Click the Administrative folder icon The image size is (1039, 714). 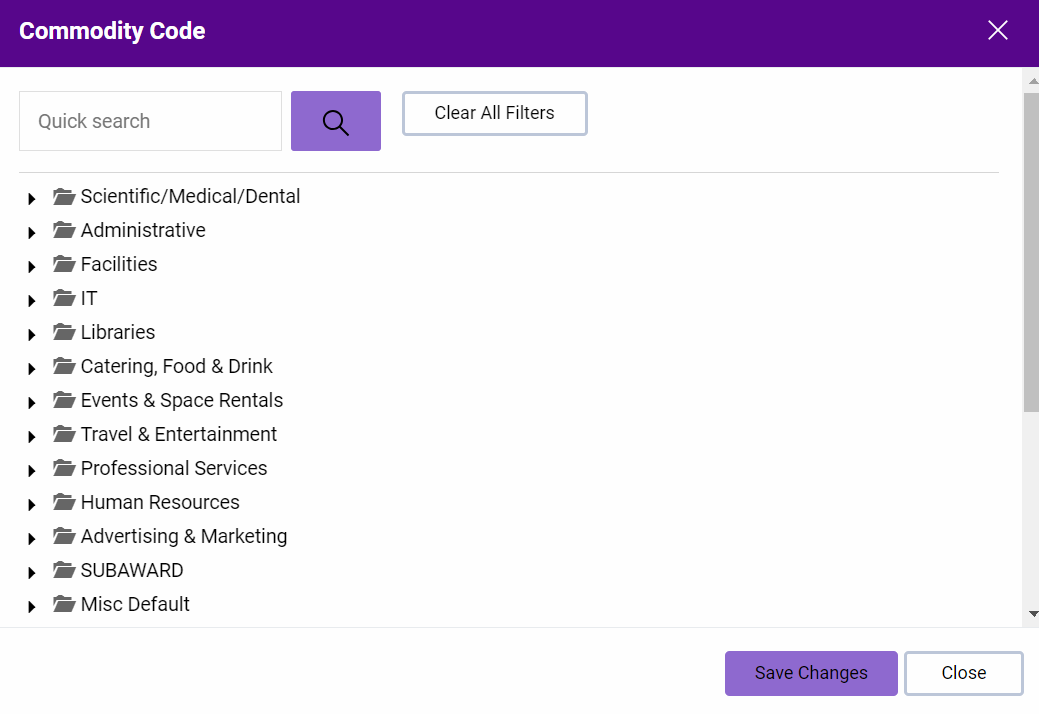click(65, 230)
